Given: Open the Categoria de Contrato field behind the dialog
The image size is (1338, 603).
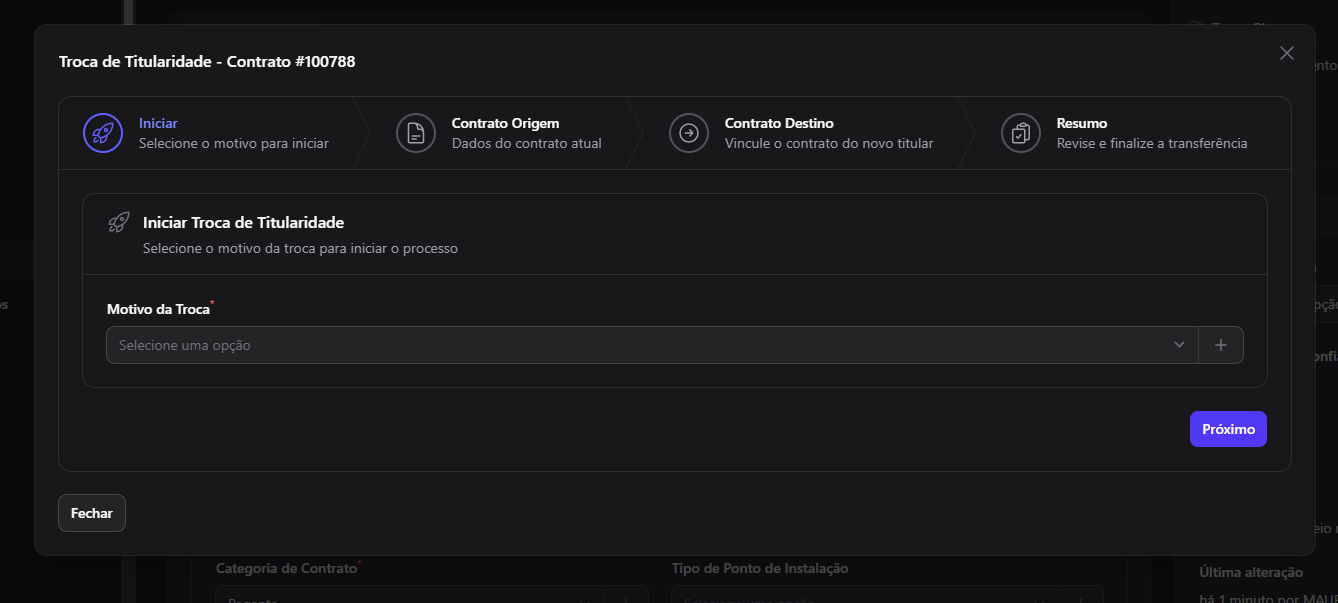Looking at the screenshot, I should point(432,595).
